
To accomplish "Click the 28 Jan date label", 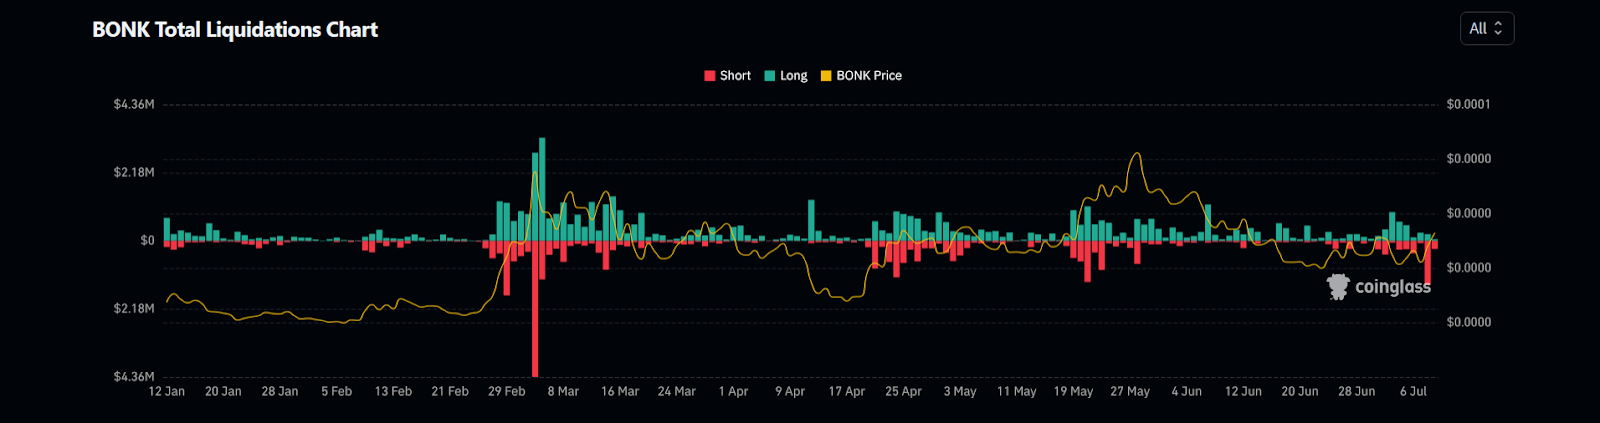I will pyautogui.click(x=280, y=392).
